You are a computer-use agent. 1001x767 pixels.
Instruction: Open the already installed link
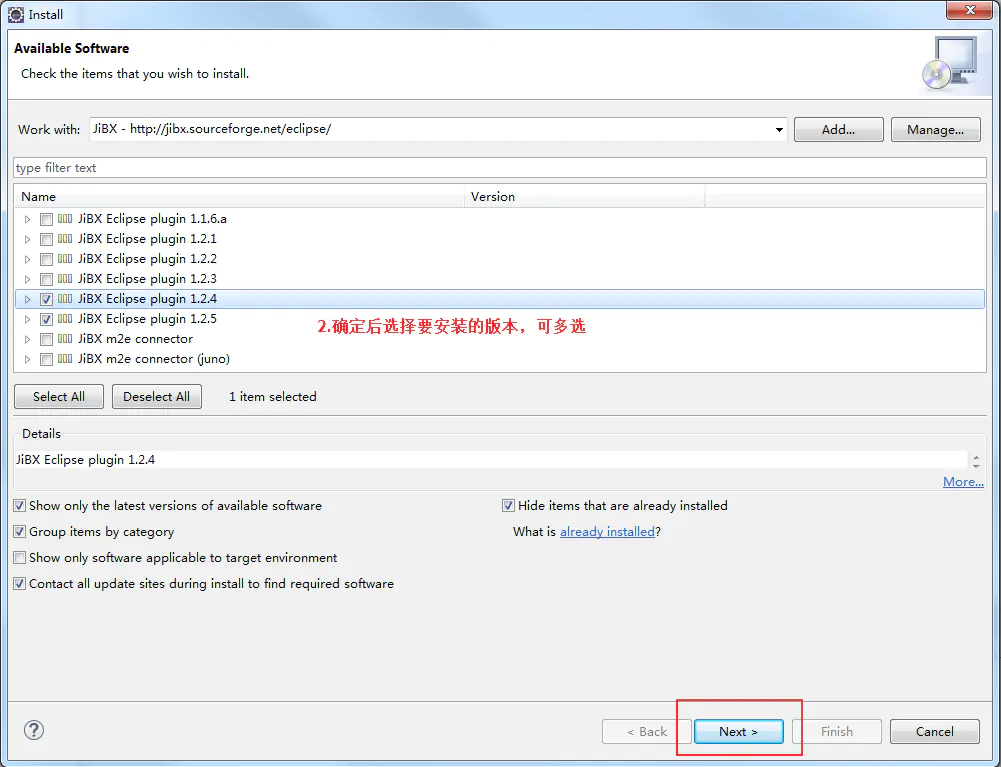pyautogui.click(x=607, y=531)
